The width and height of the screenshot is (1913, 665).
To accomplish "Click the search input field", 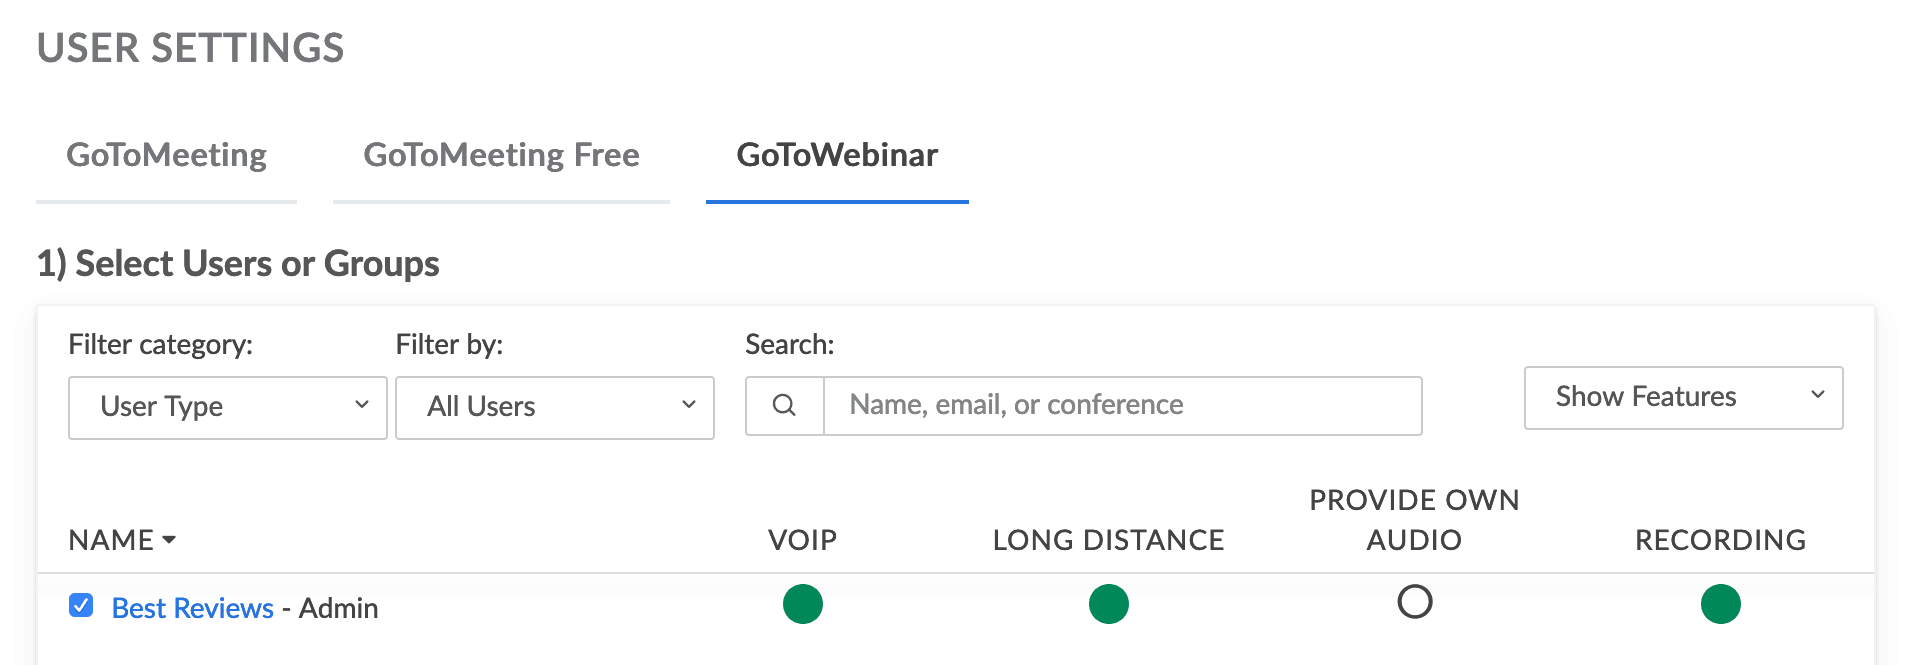I will point(1120,405).
